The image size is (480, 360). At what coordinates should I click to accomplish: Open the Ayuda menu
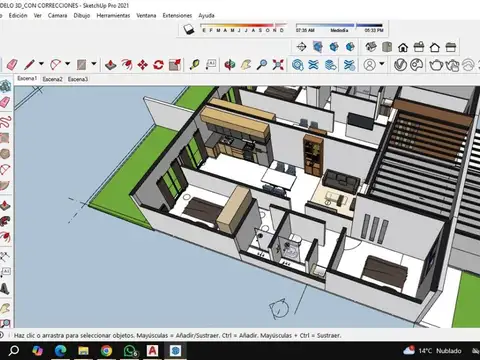point(206,15)
